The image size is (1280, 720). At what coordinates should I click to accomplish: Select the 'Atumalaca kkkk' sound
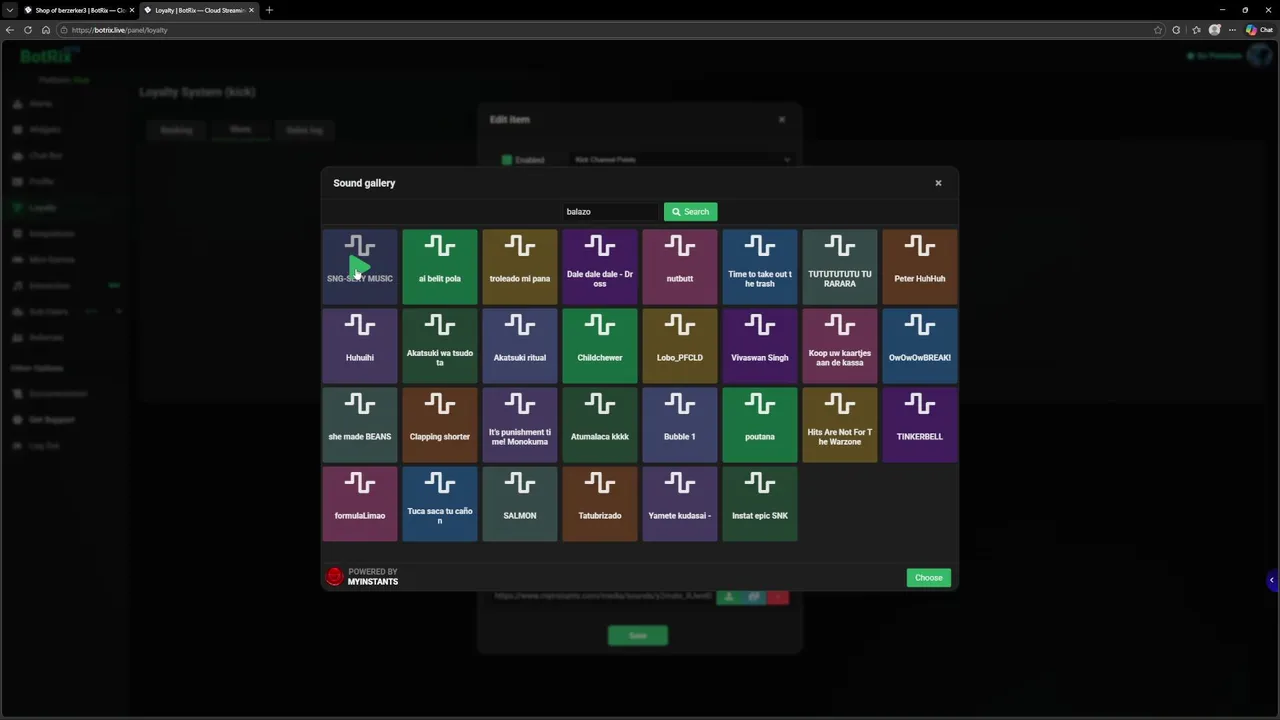(600, 424)
